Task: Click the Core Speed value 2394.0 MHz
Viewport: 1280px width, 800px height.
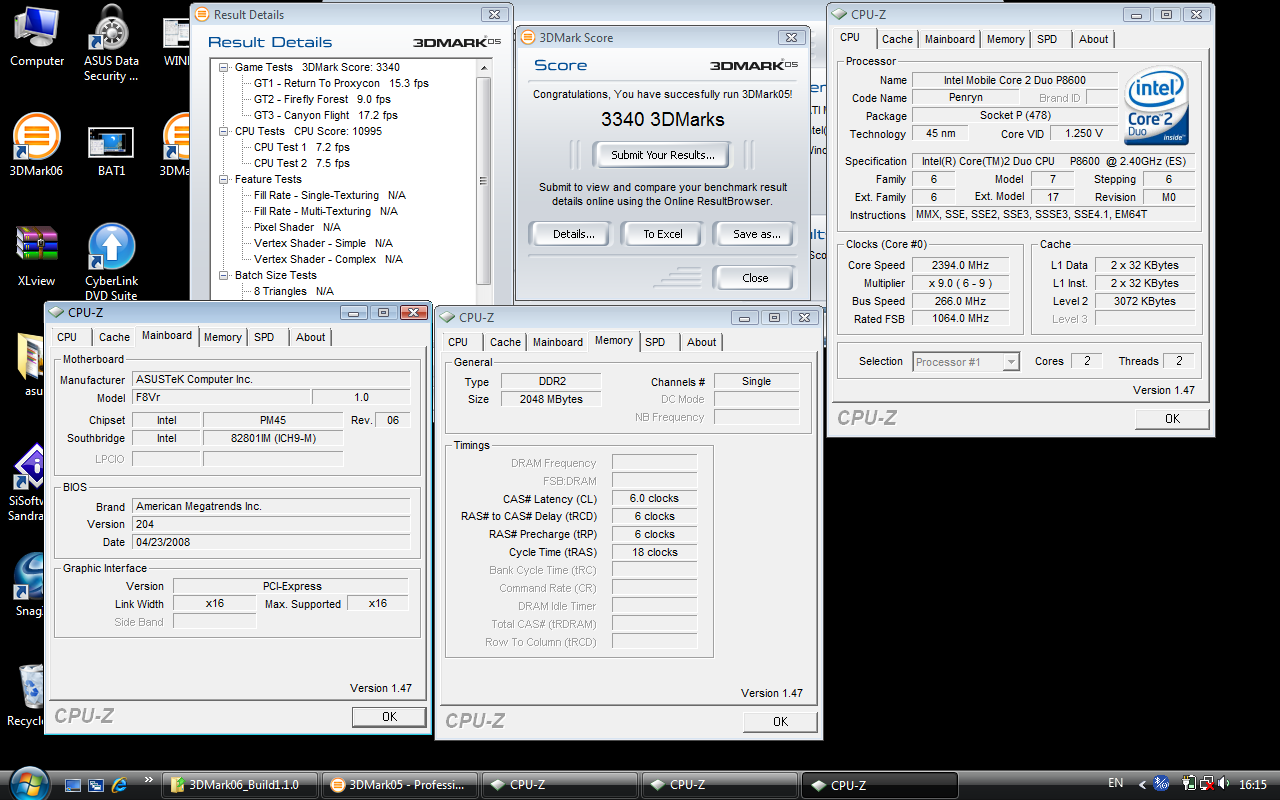Action: tap(960, 265)
